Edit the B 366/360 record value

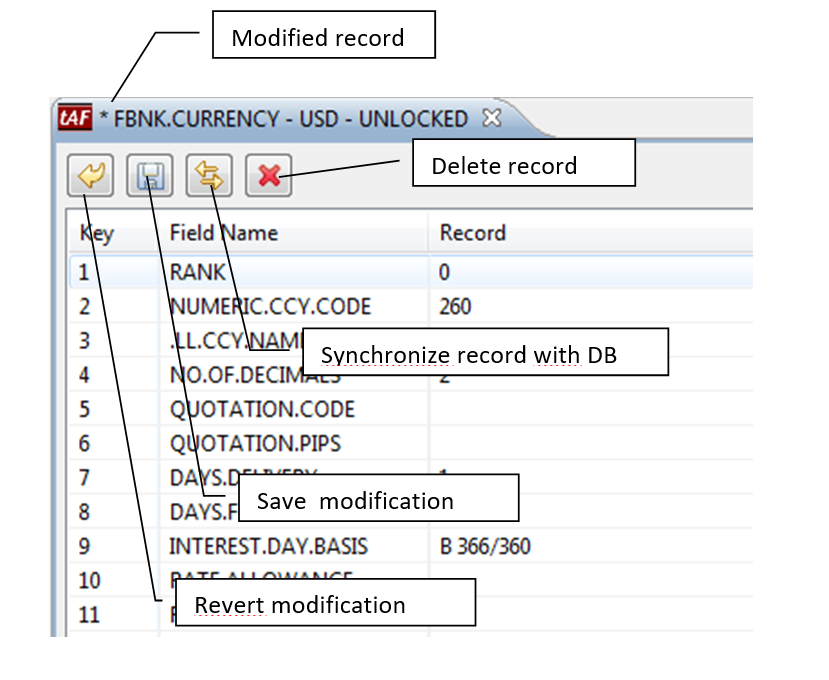pyautogui.click(x=485, y=547)
